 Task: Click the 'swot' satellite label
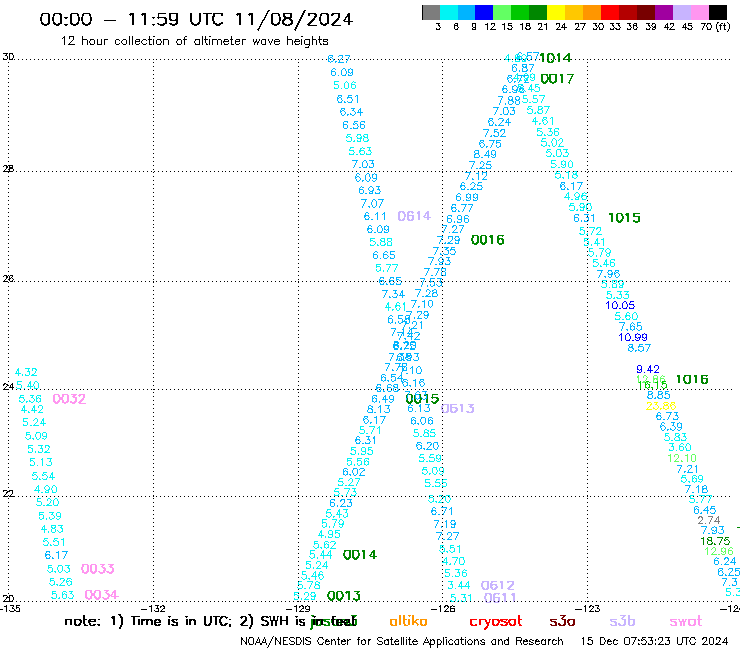[x=686, y=622]
